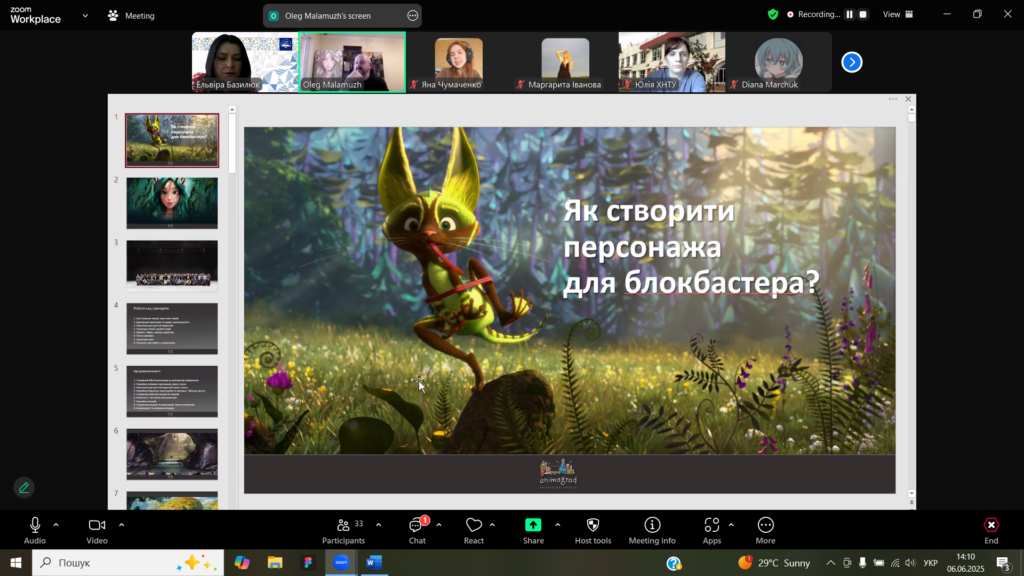Open the Apps button
The height and width of the screenshot is (576, 1024).
(712, 530)
